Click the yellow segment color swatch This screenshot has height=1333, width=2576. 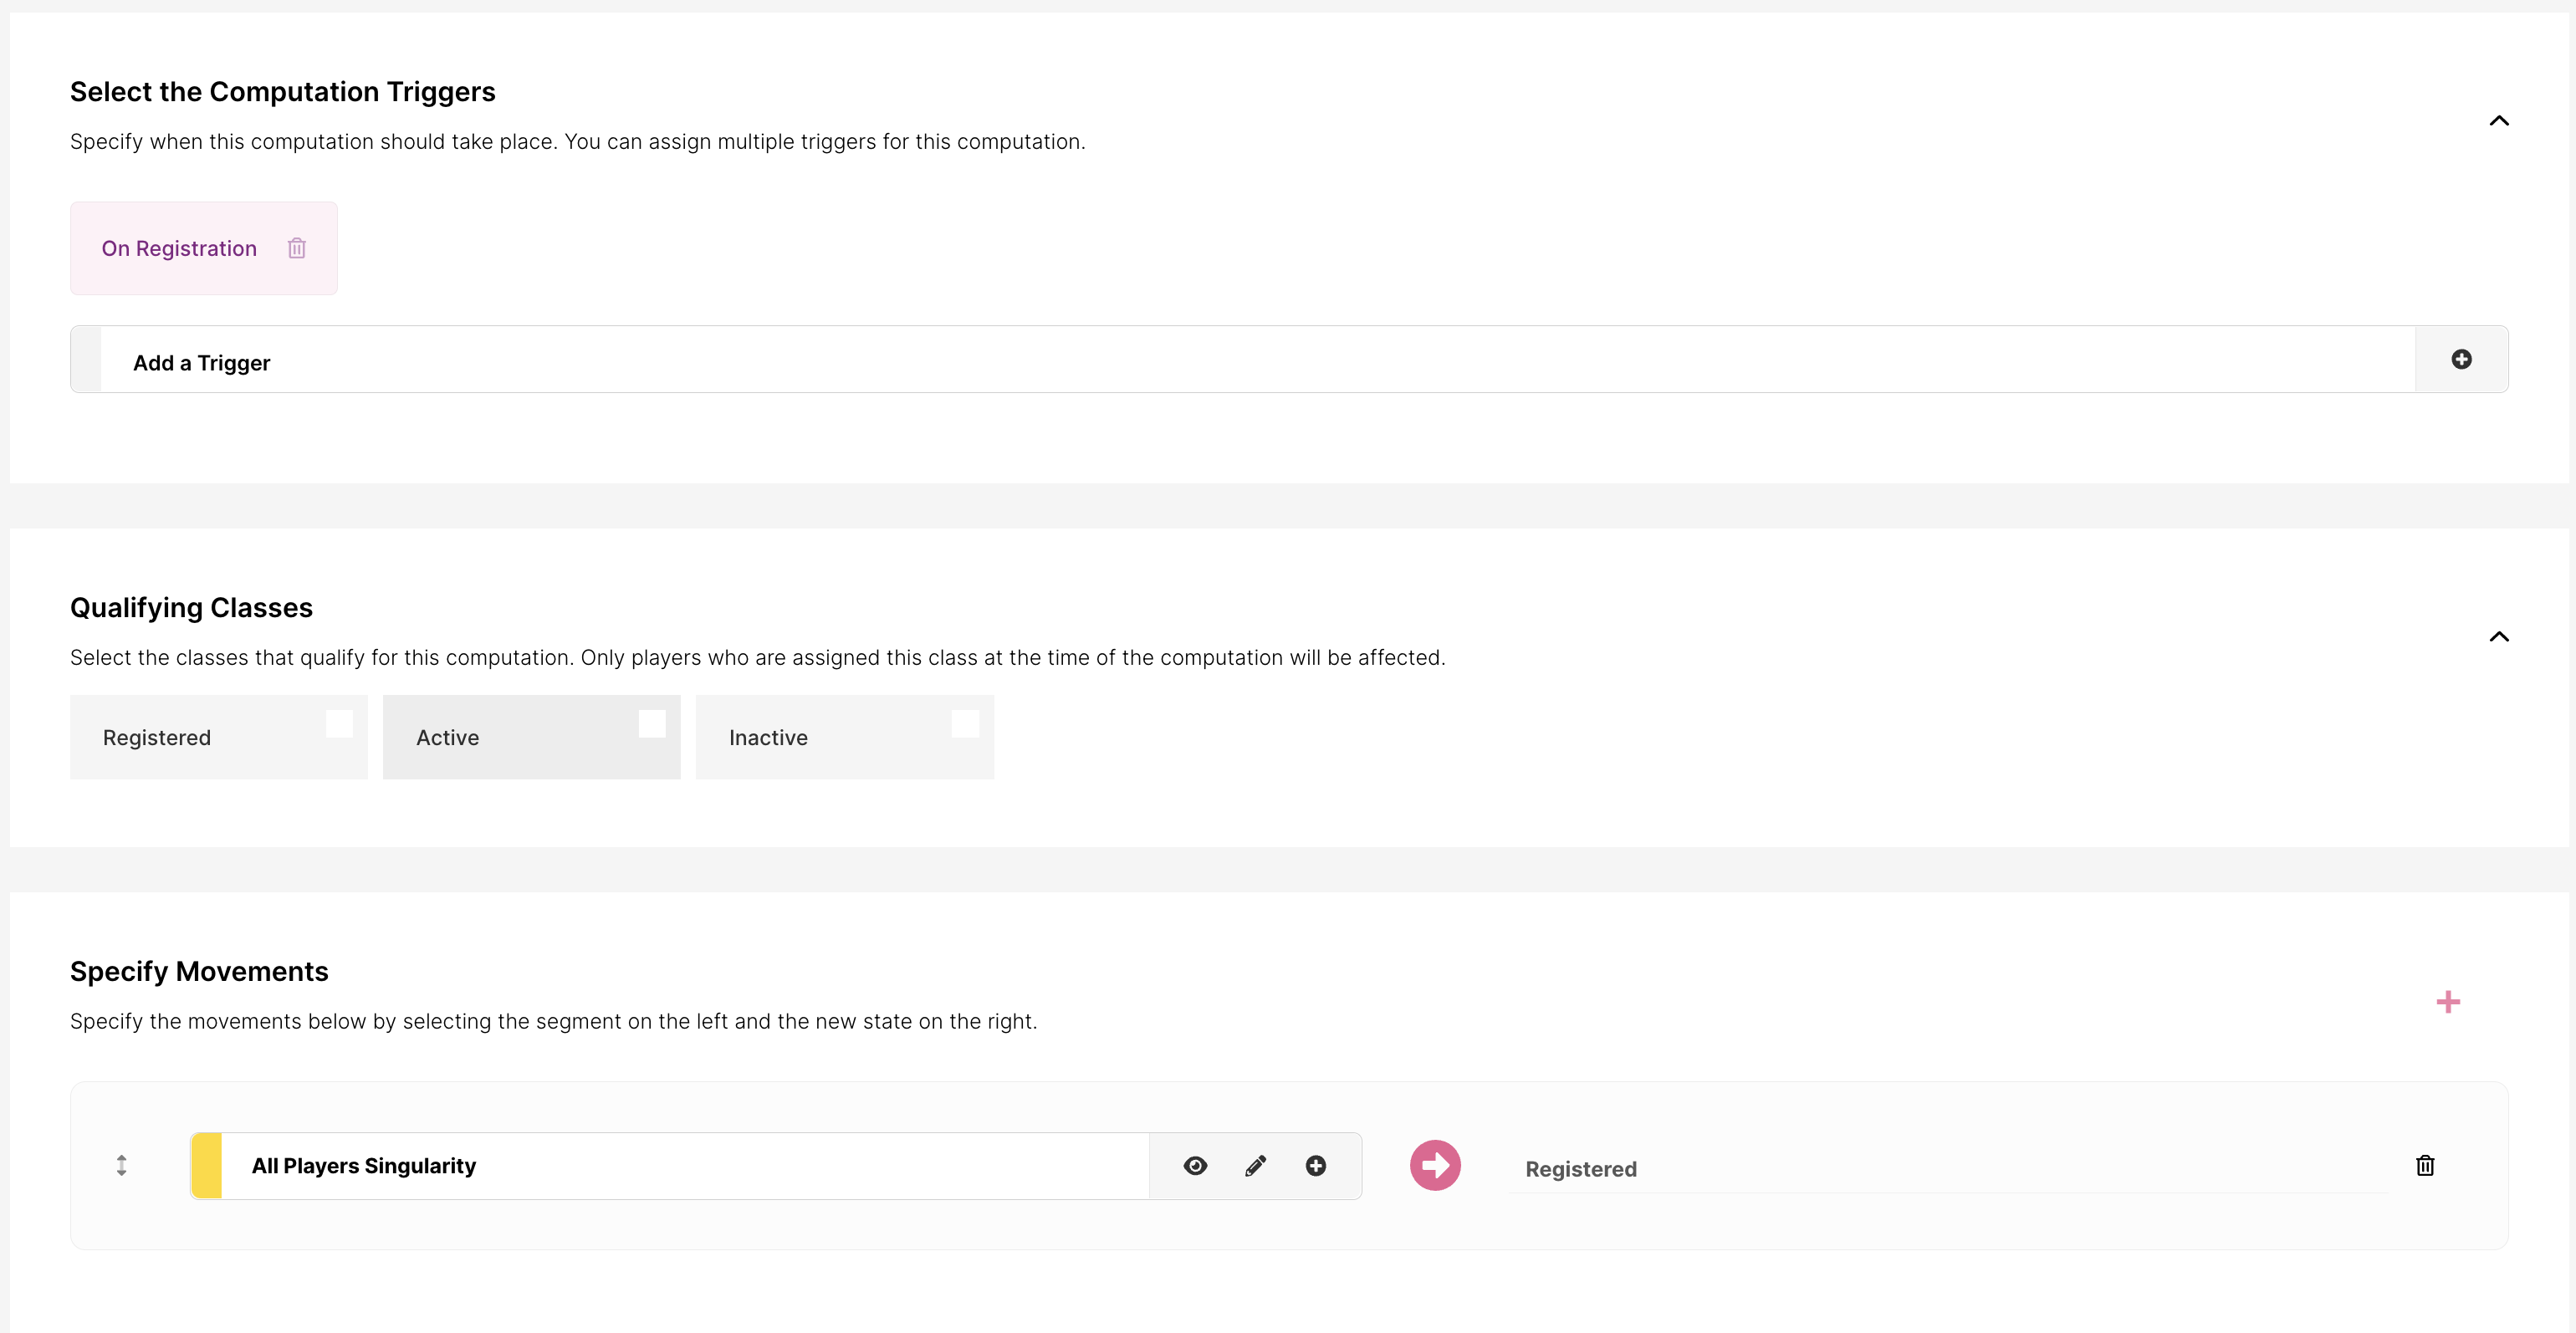206,1166
